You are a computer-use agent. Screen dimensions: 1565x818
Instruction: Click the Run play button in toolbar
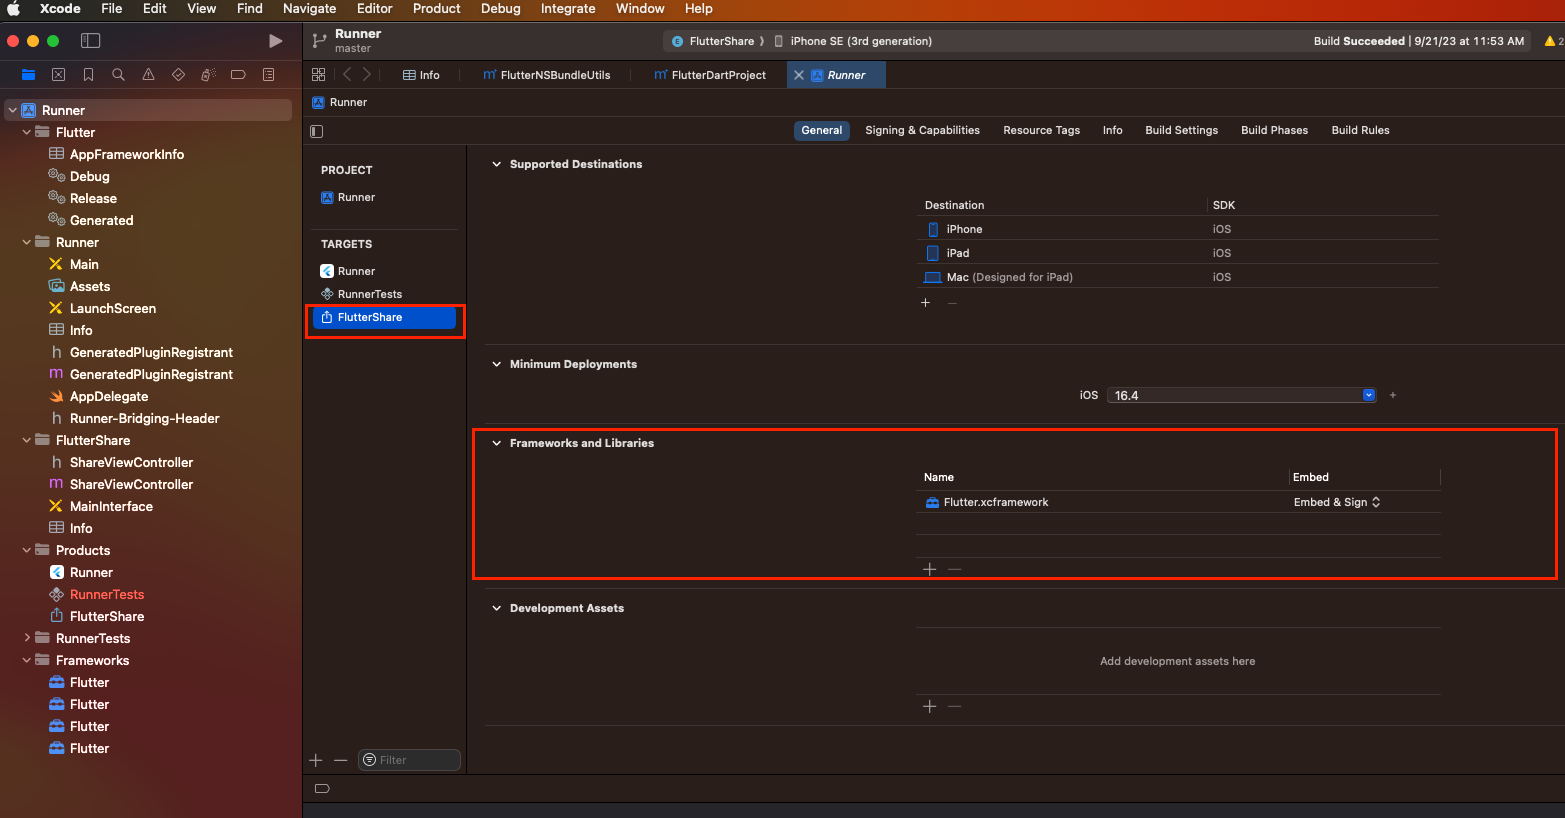coord(275,41)
